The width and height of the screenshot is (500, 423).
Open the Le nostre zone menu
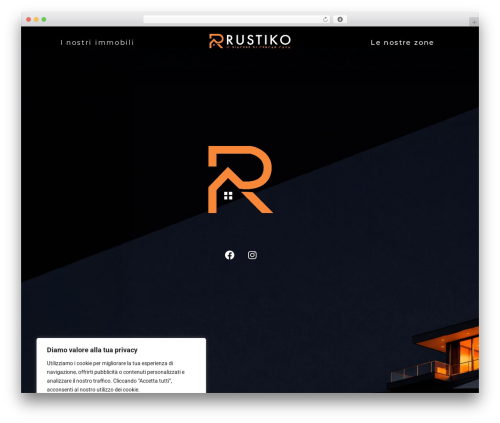[402, 42]
